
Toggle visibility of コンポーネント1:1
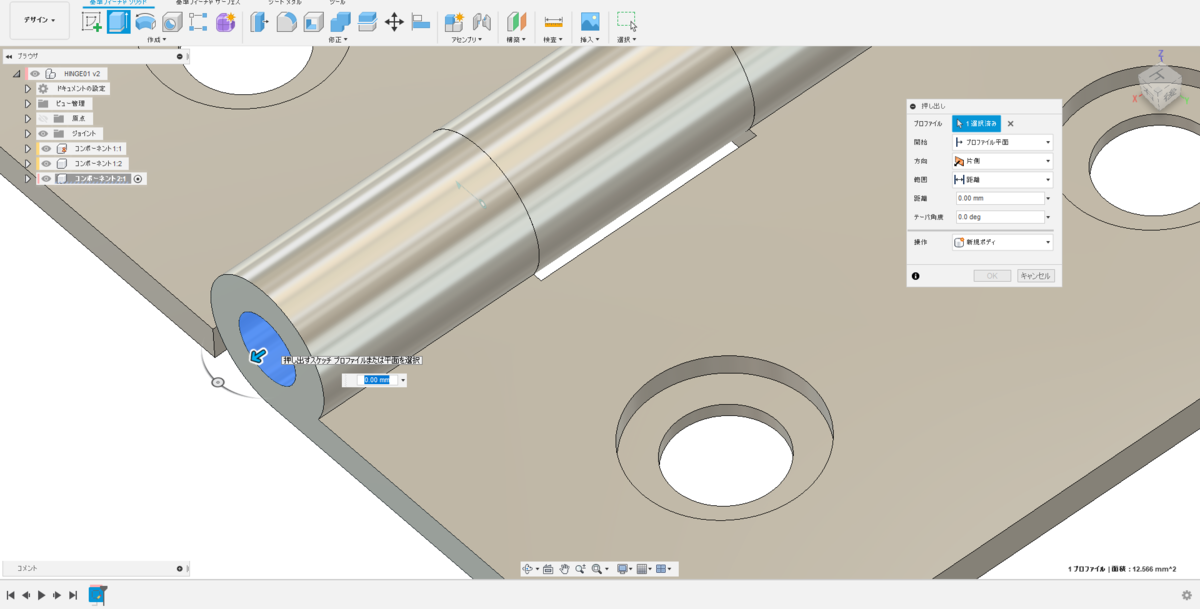pyautogui.click(x=46, y=148)
